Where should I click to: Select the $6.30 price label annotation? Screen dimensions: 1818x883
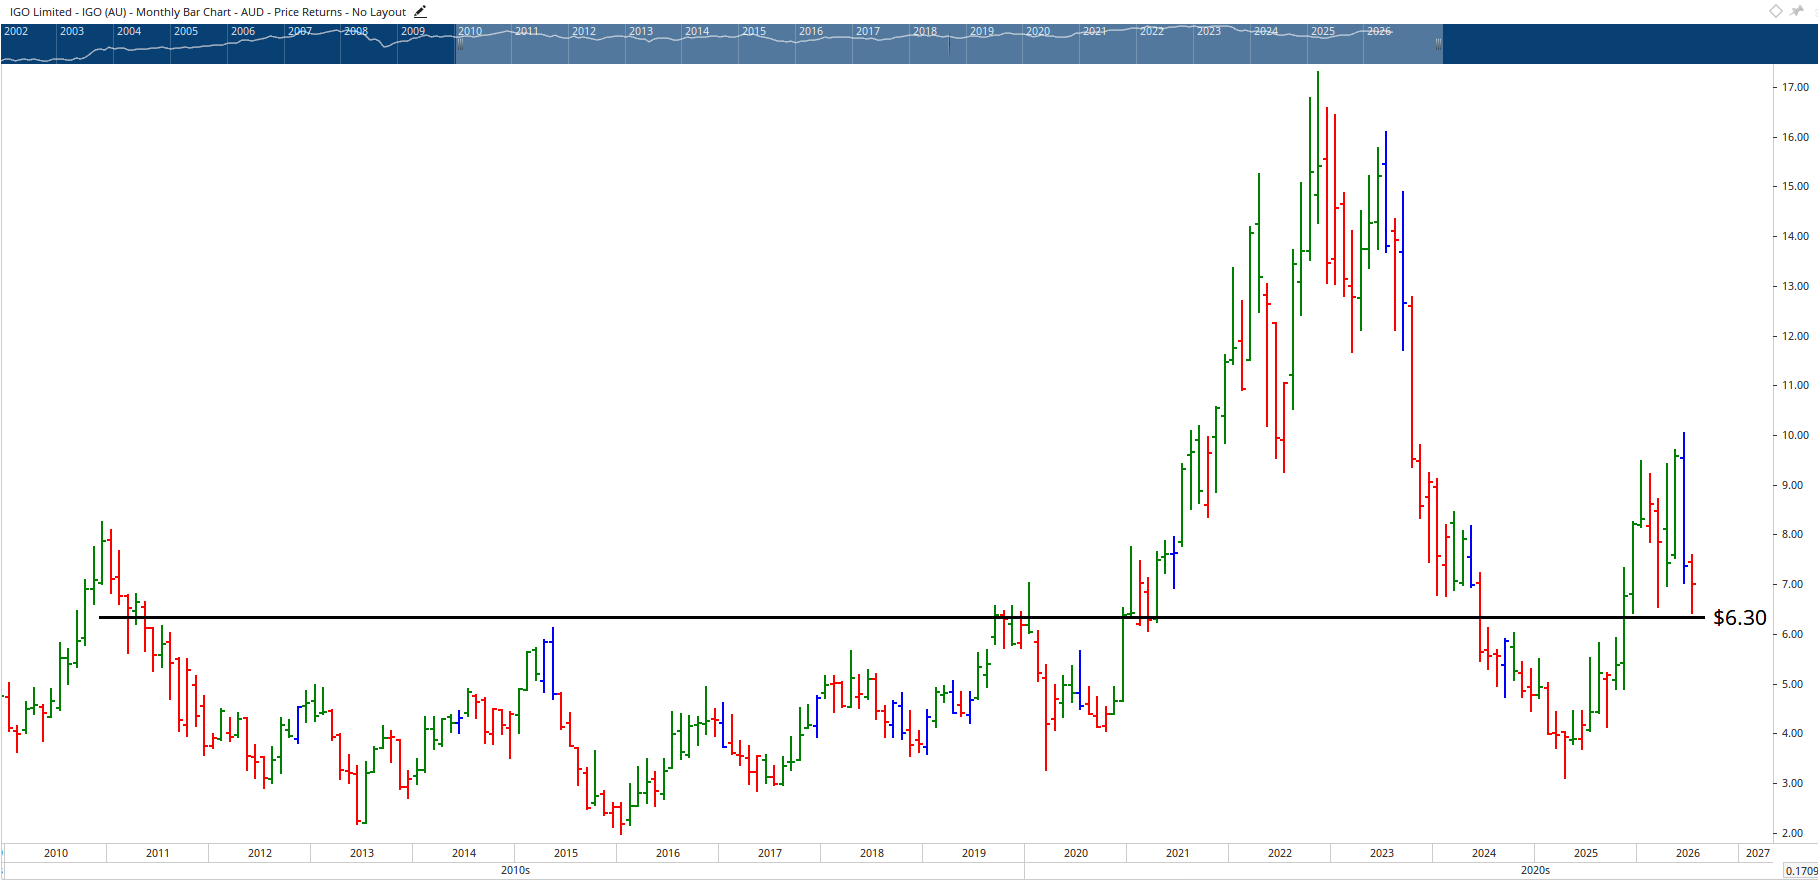click(x=1740, y=618)
